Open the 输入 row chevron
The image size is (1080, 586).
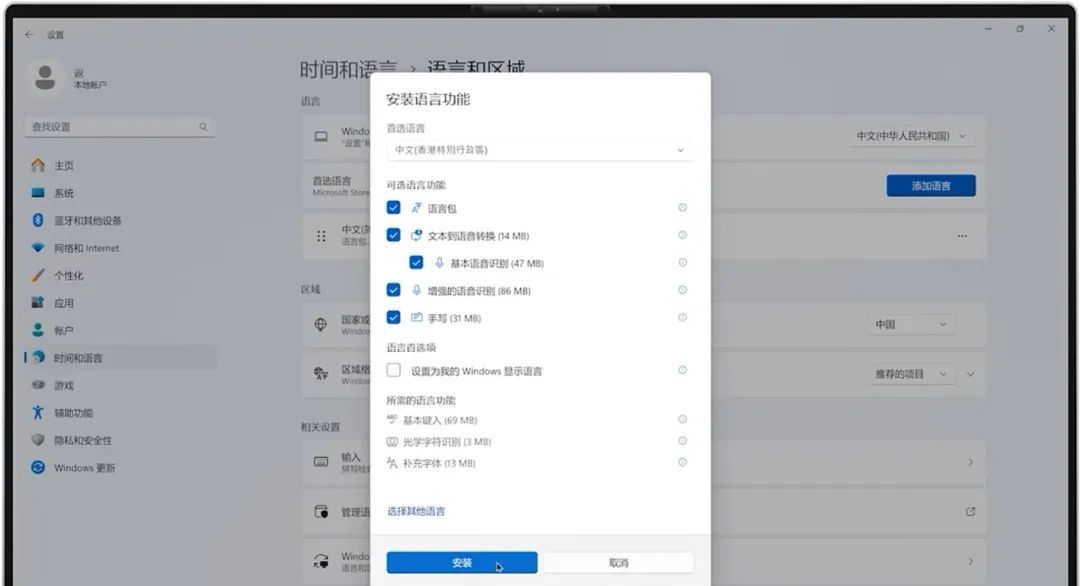[x=970, y=462]
